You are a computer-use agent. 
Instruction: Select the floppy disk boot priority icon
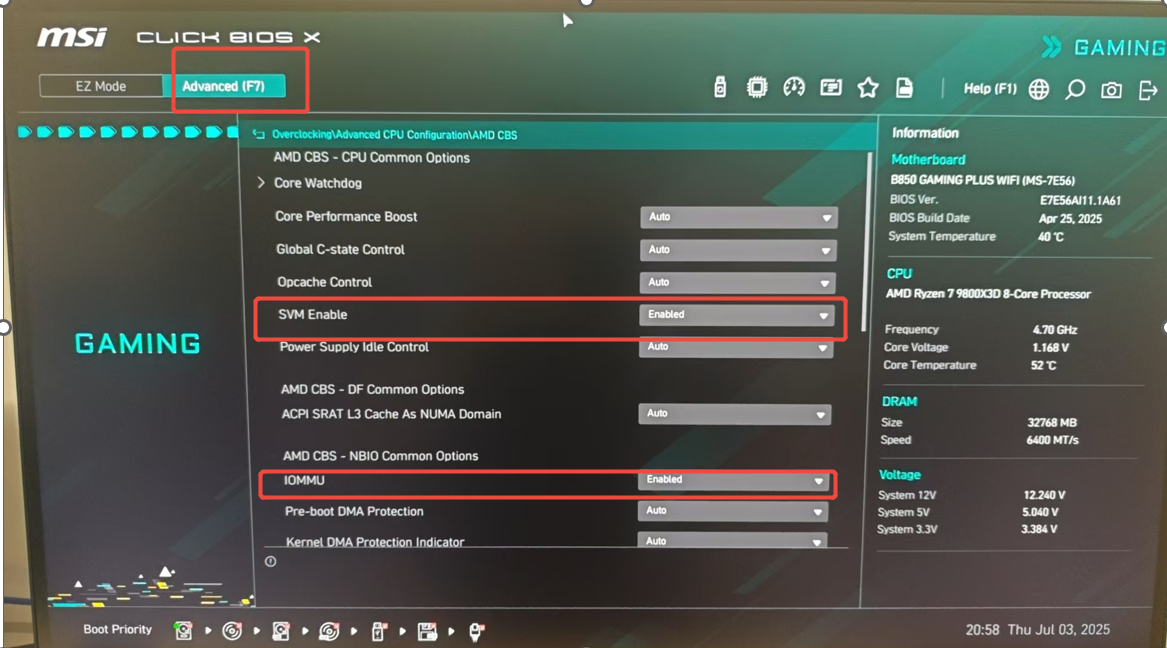(x=427, y=631)
